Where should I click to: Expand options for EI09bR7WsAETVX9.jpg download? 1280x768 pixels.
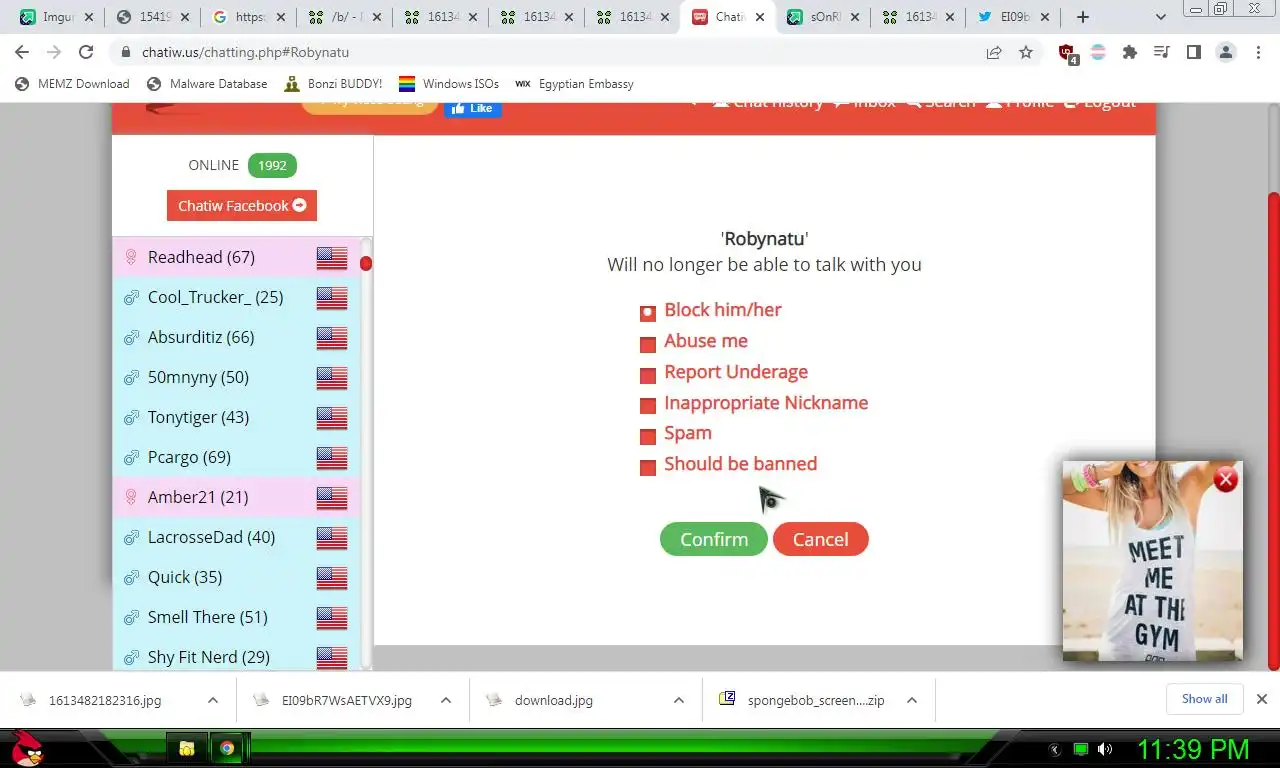point(446,700)
